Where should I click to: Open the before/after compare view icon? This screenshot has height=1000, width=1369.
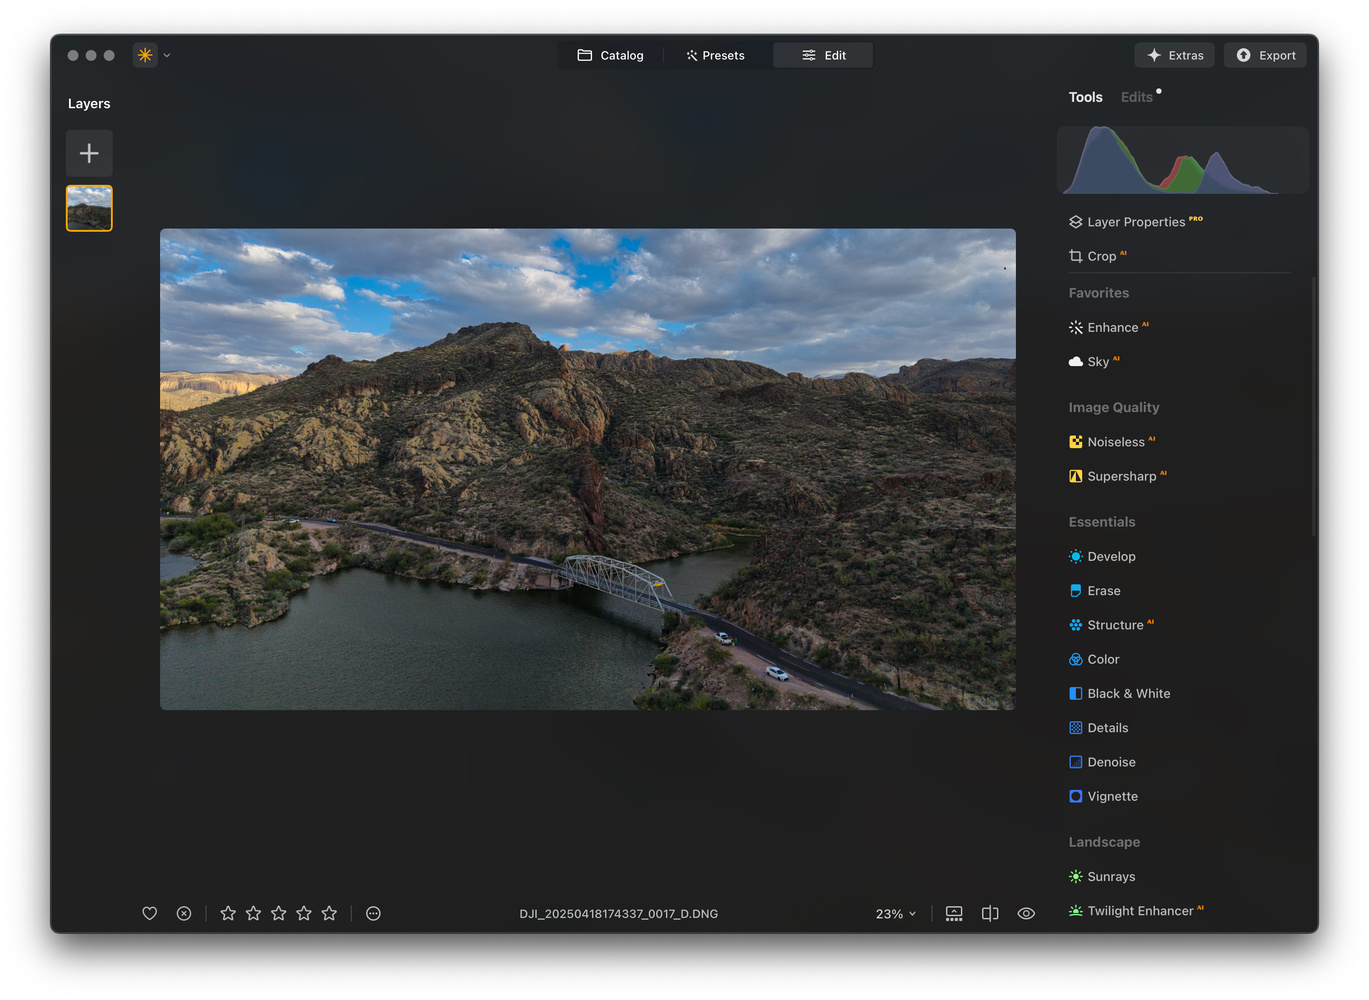click(x=990, y=913)
